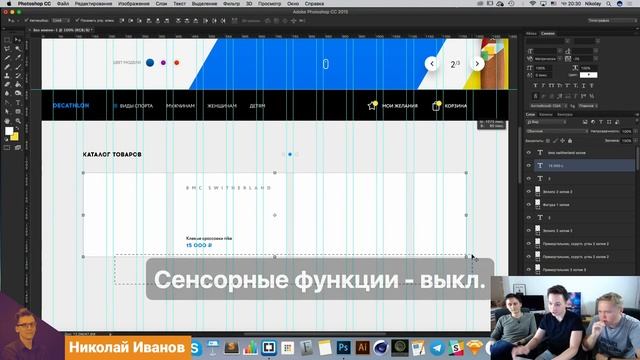
Task: Select the Paint Bucket tool
Action: click(18, 84)
